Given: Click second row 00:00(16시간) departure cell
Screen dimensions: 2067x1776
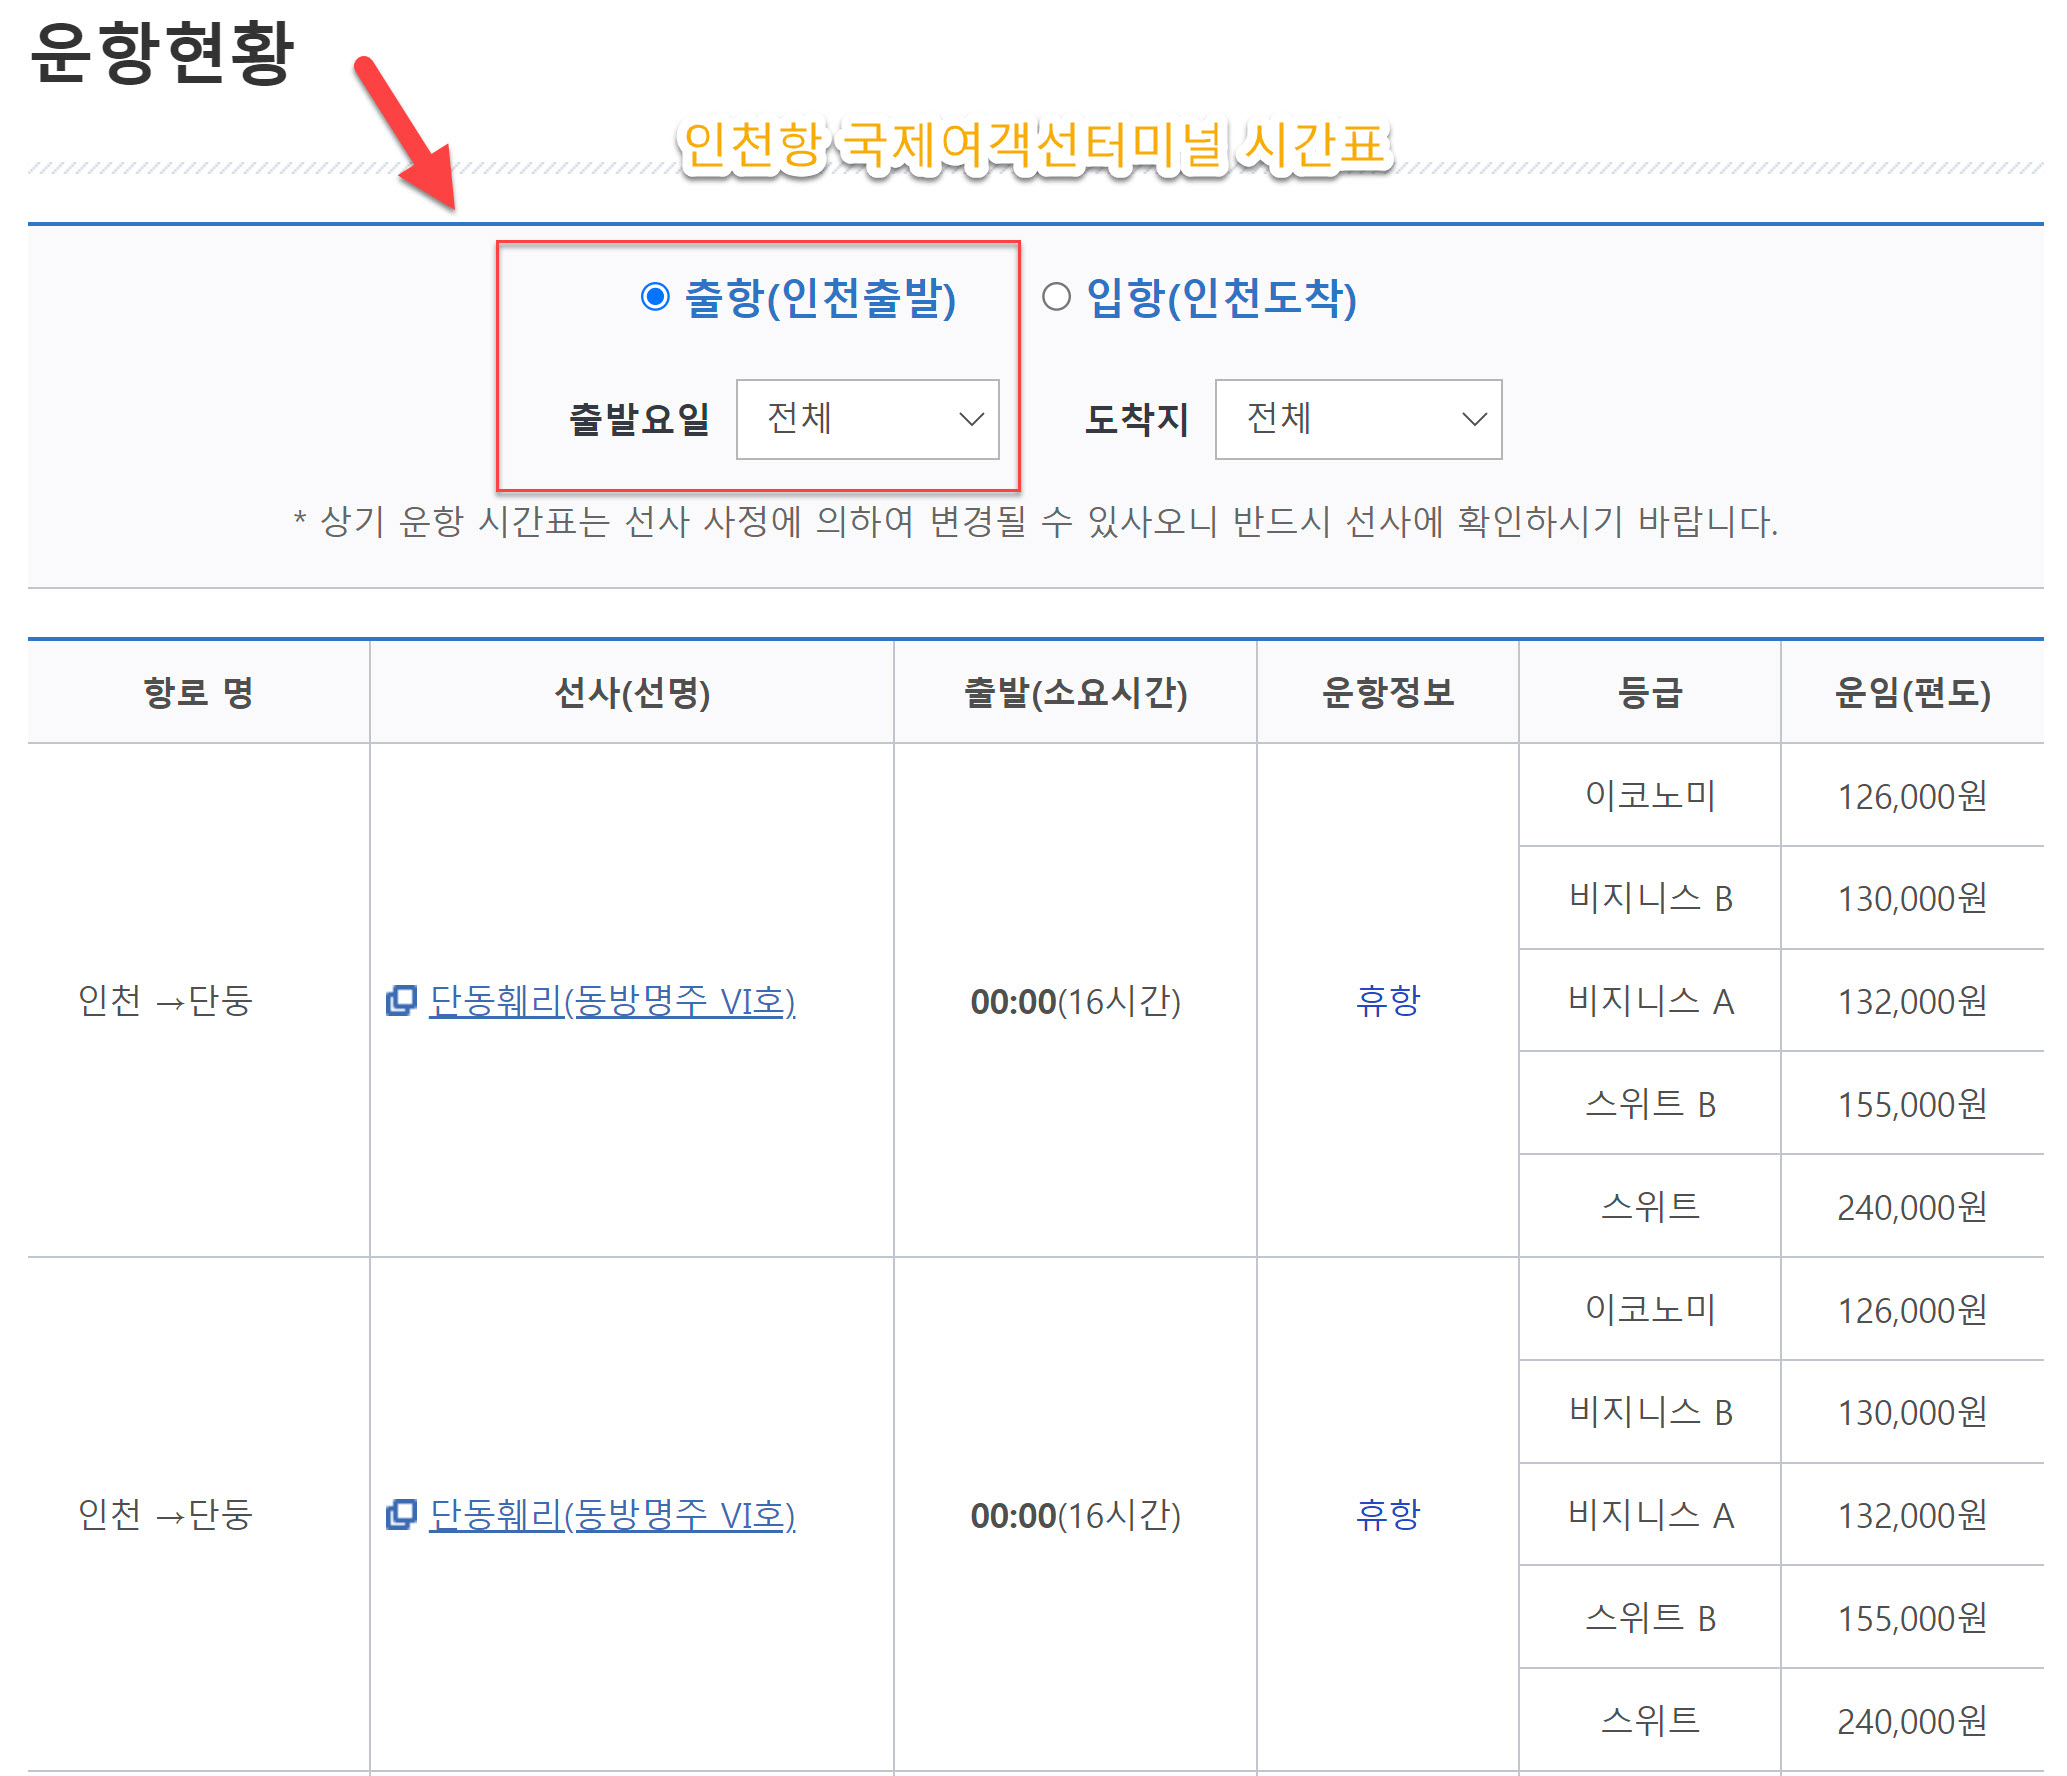Looking at the screenshot, I should coord(1075,1515).
